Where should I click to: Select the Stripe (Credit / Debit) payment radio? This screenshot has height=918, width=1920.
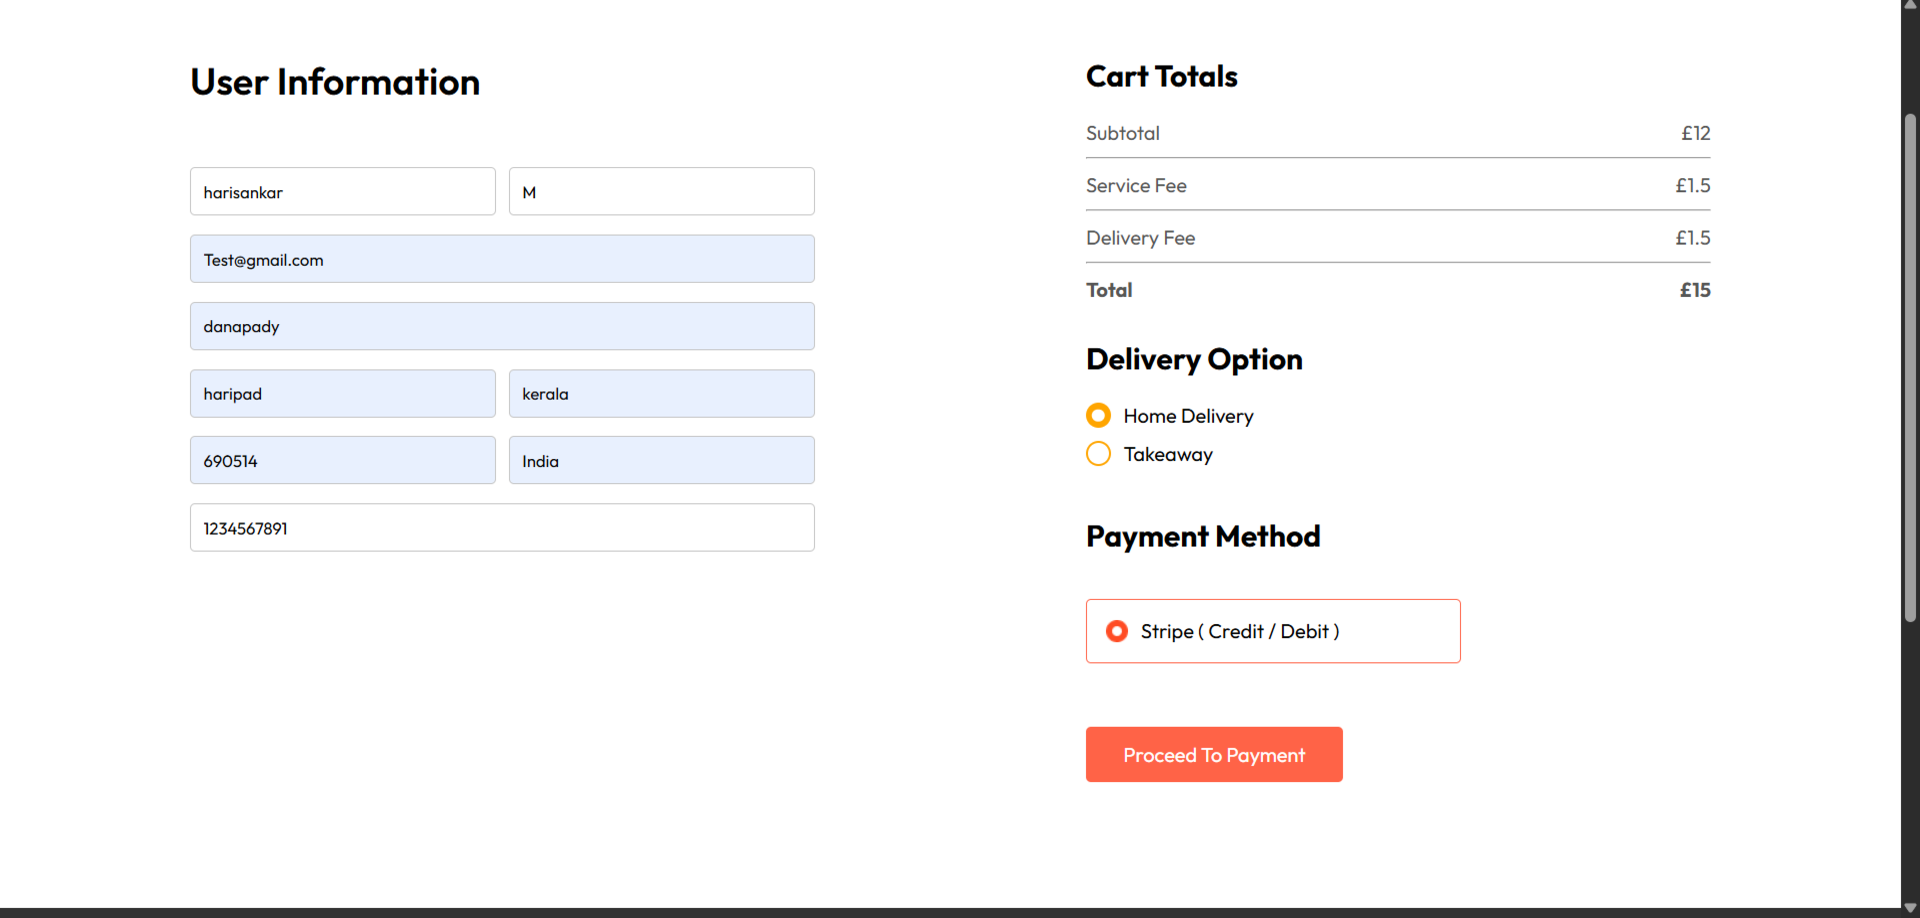1117,631
